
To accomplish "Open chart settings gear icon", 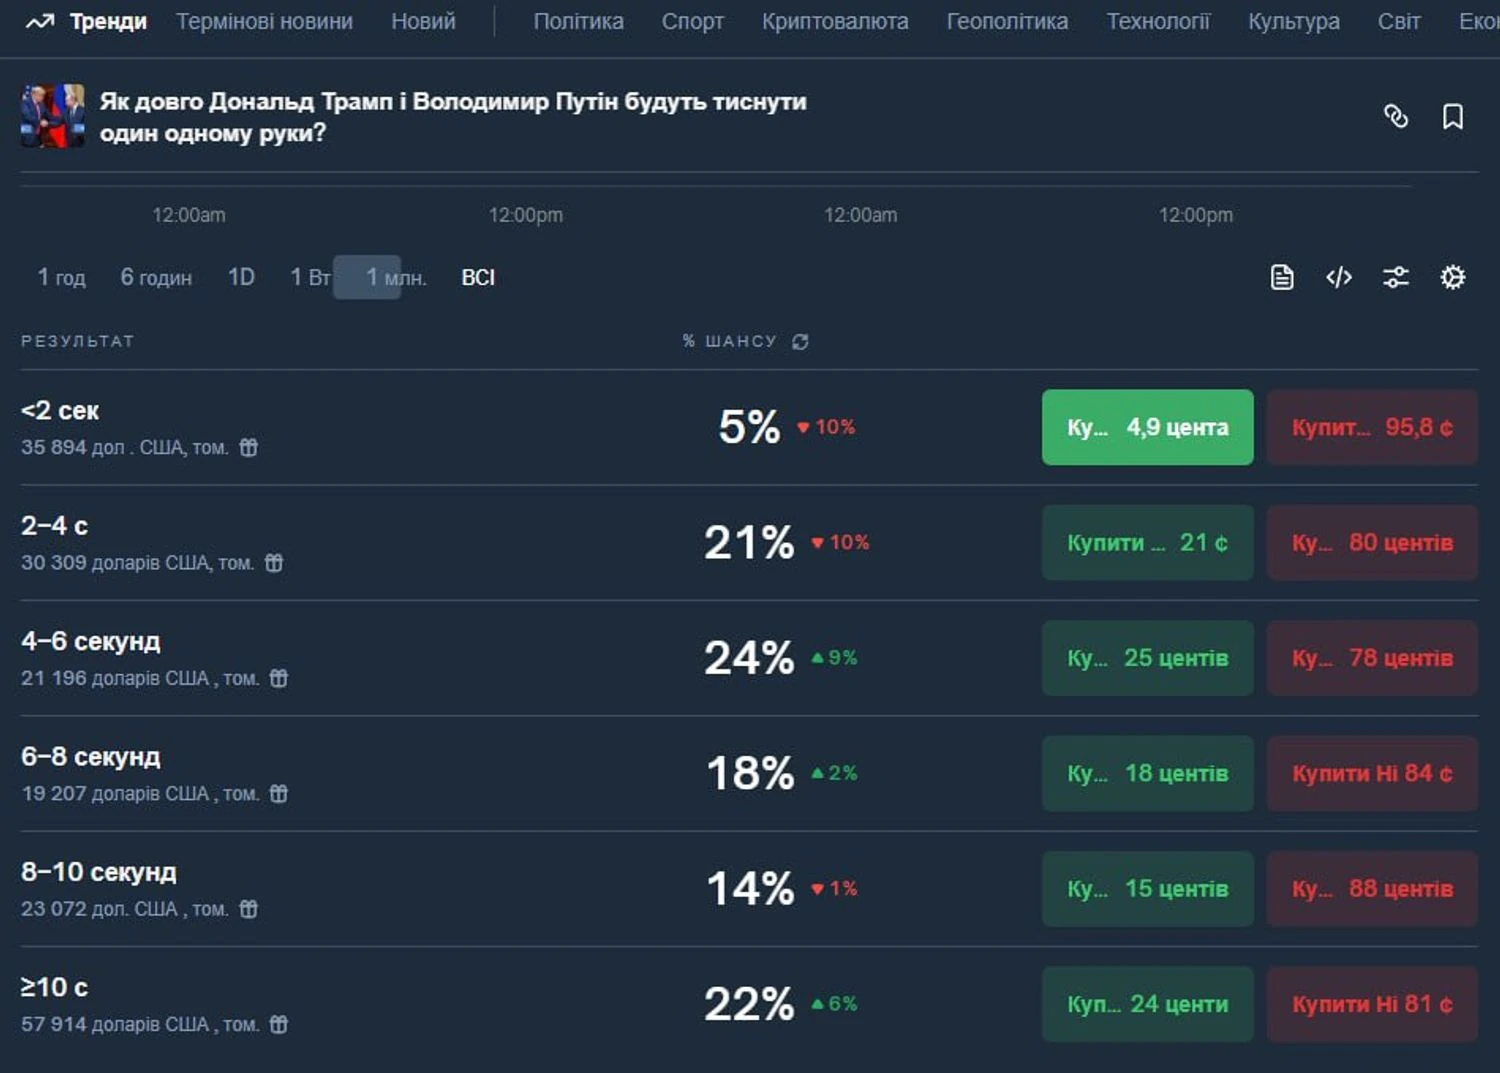I will (x=1452, y=277).
